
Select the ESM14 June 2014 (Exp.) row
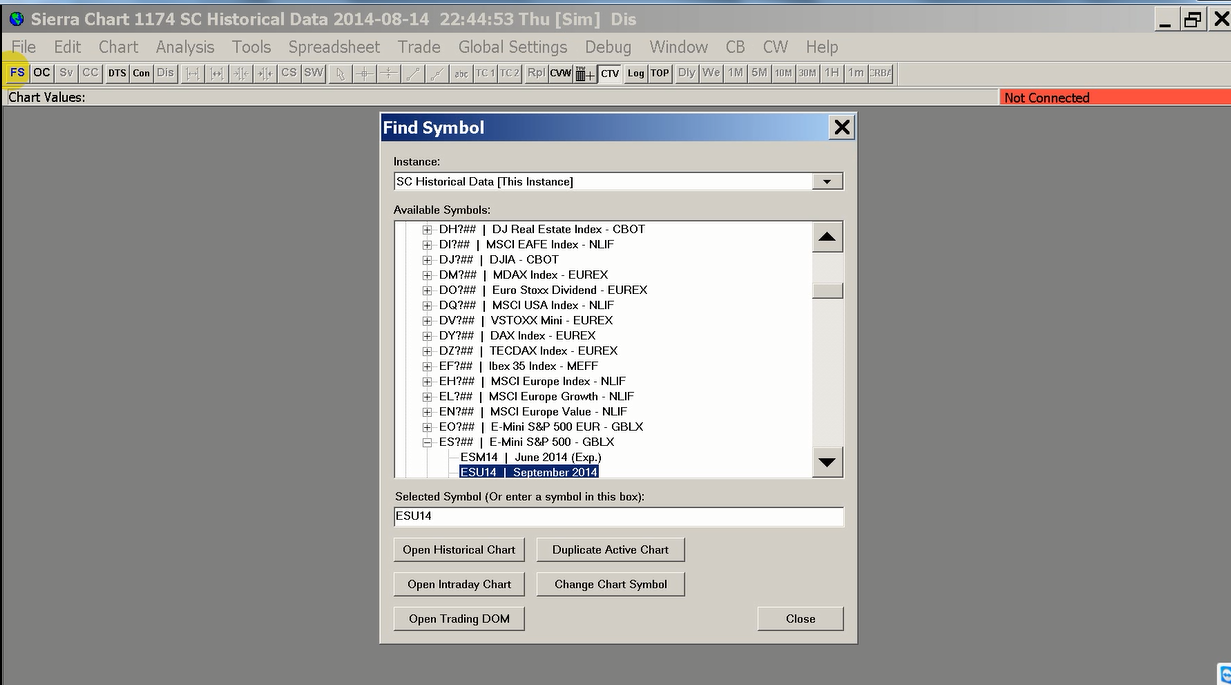pyautogui.click(x=531, y=458)
